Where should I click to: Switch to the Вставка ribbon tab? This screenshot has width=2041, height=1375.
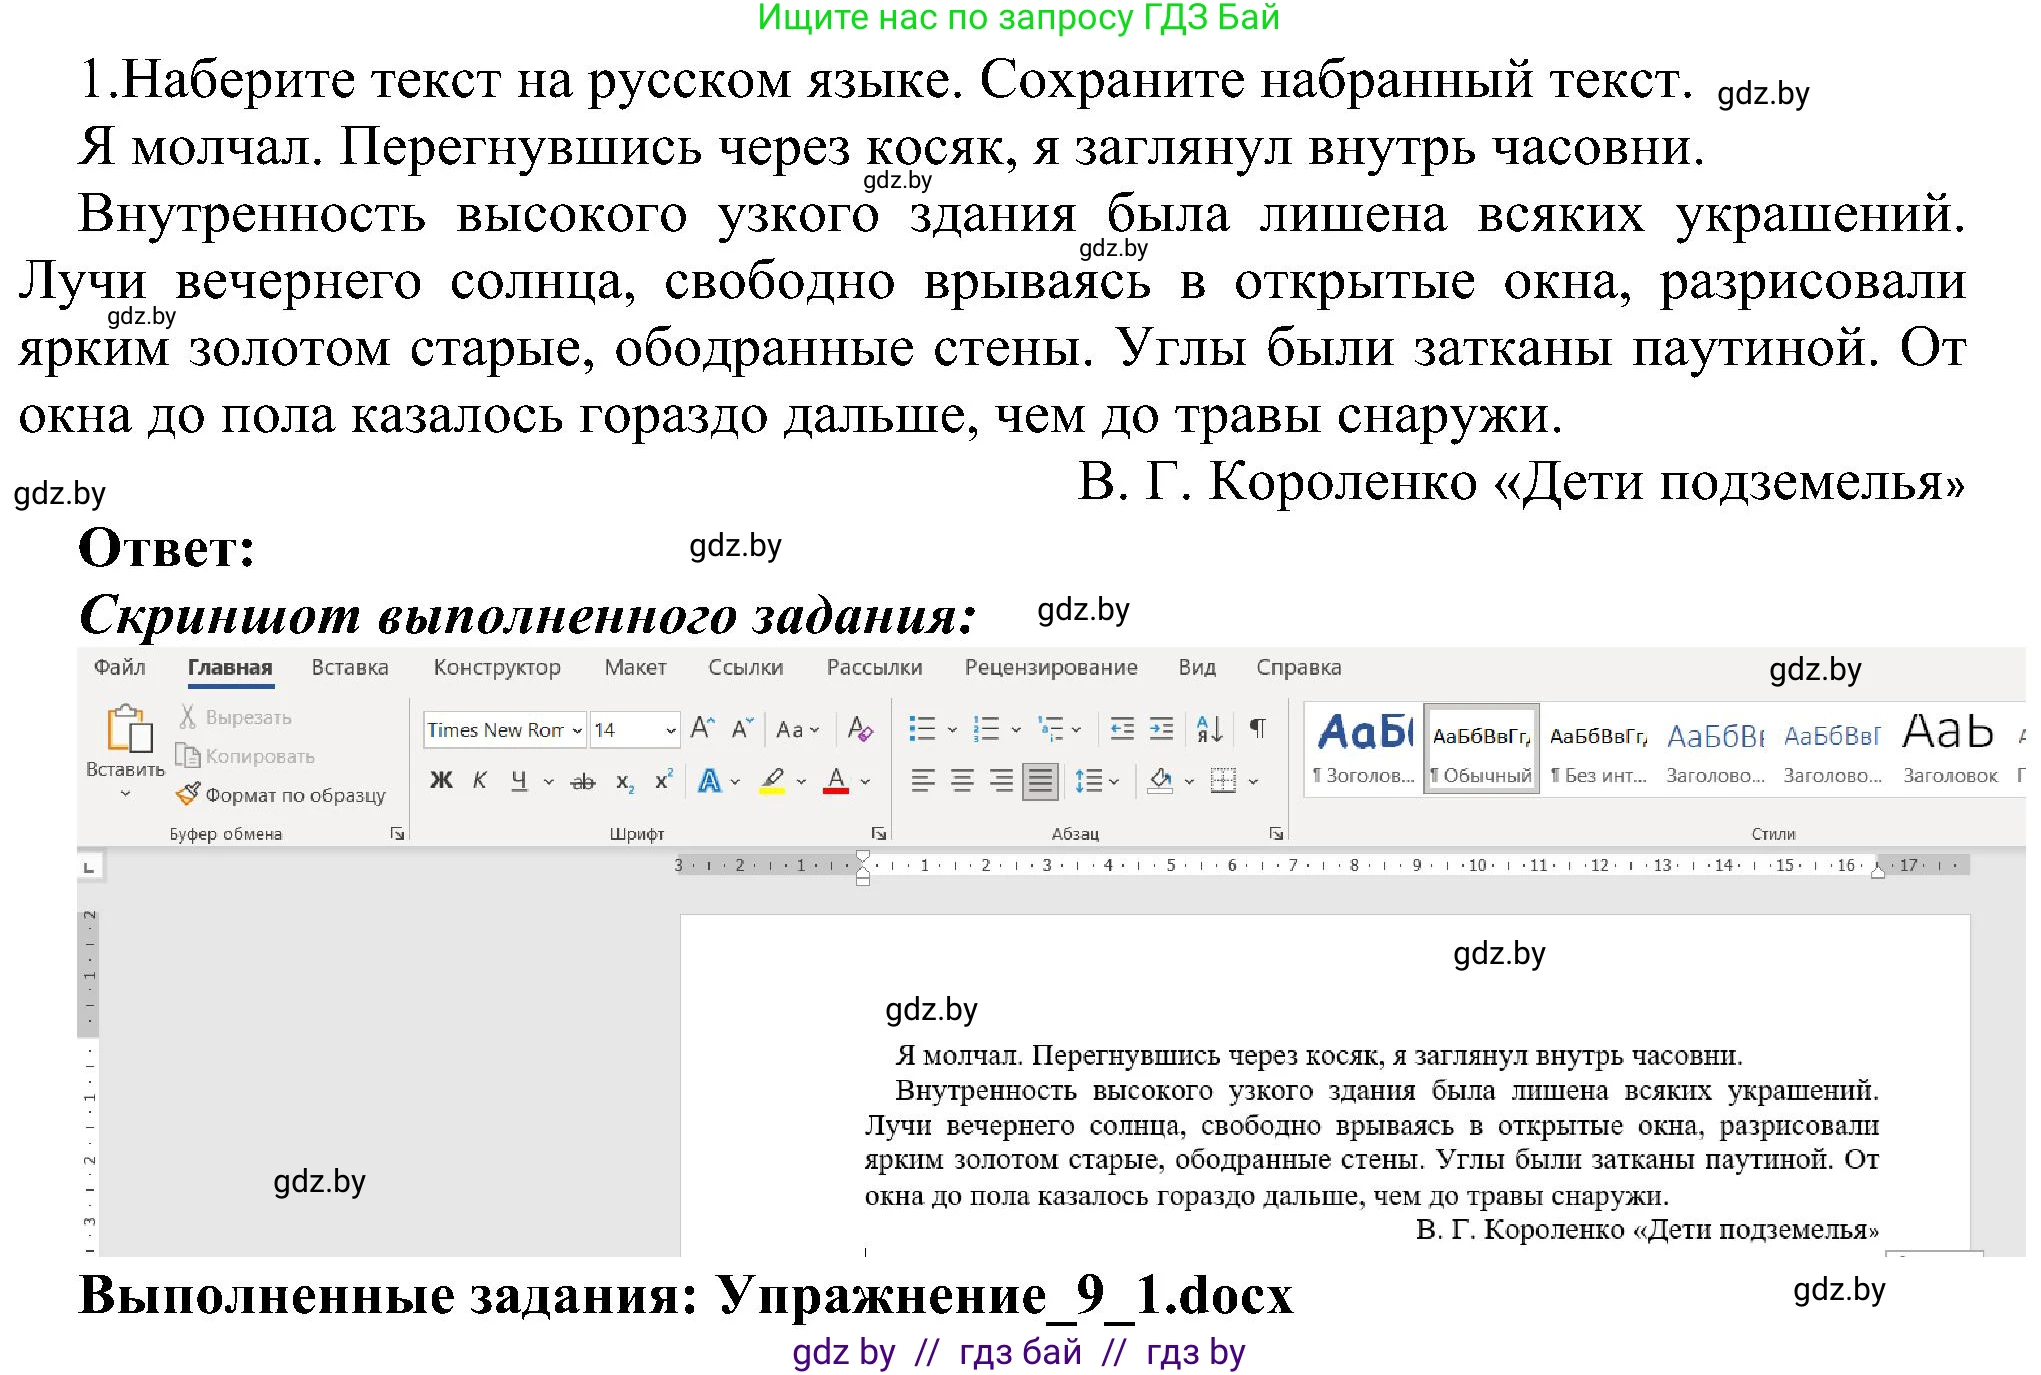tap(350, 668)
